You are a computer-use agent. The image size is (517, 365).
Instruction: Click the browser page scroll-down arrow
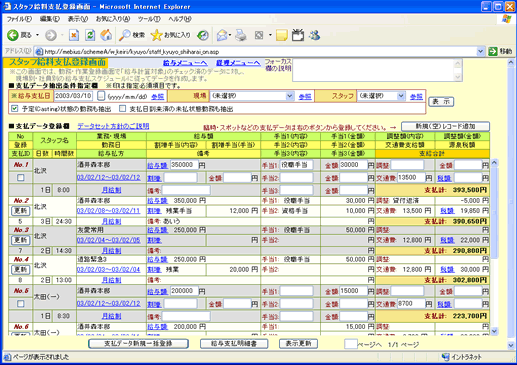(x=510, y=345)
